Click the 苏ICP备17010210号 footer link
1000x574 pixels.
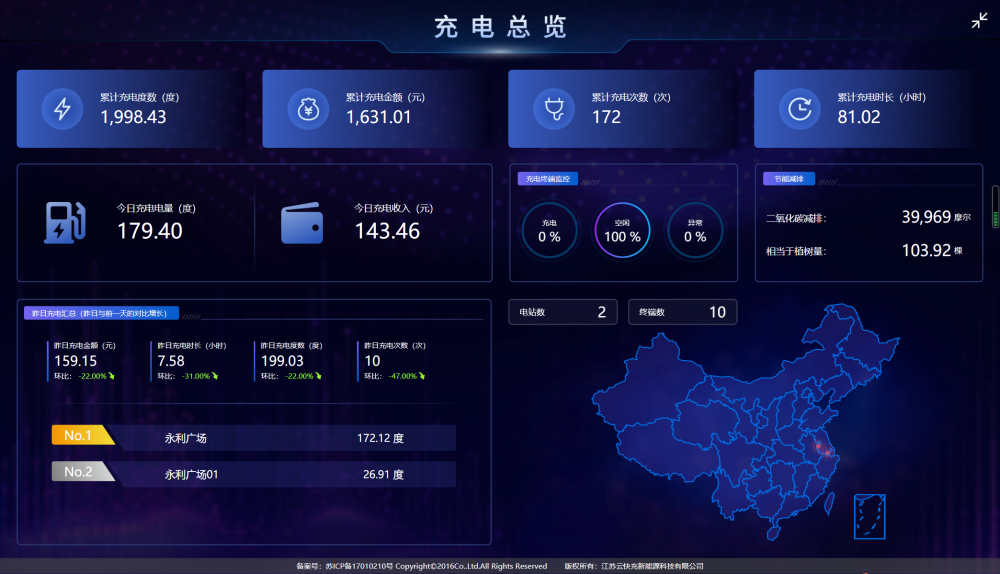[x=359, y=566]
